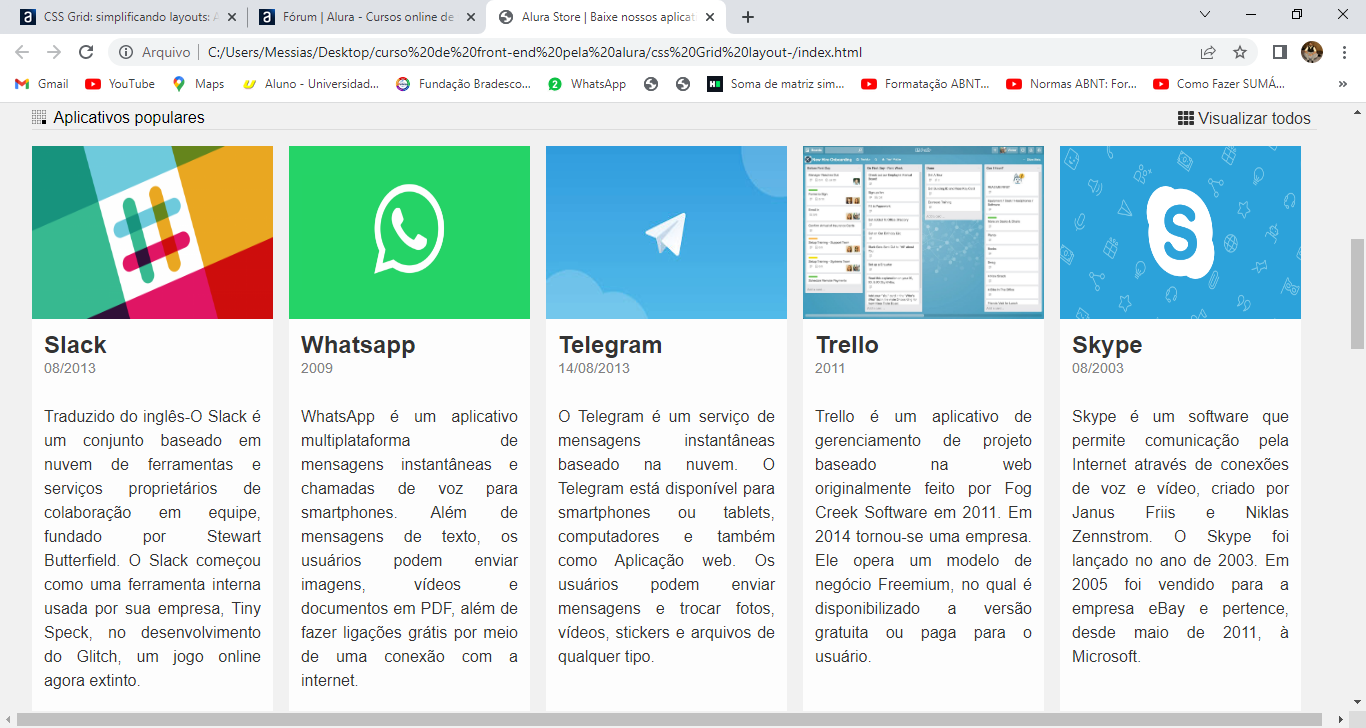Viewport: 1366px width, 728px height.
Task: Click the browser forward arrow
Action: point(54,52)
